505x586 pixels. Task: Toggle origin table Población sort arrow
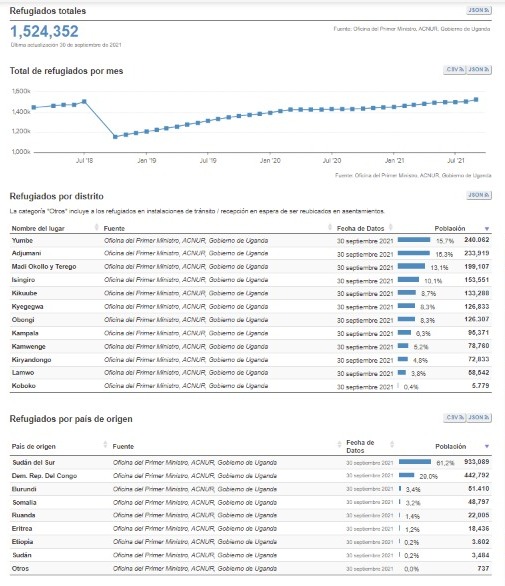[487, 446]
